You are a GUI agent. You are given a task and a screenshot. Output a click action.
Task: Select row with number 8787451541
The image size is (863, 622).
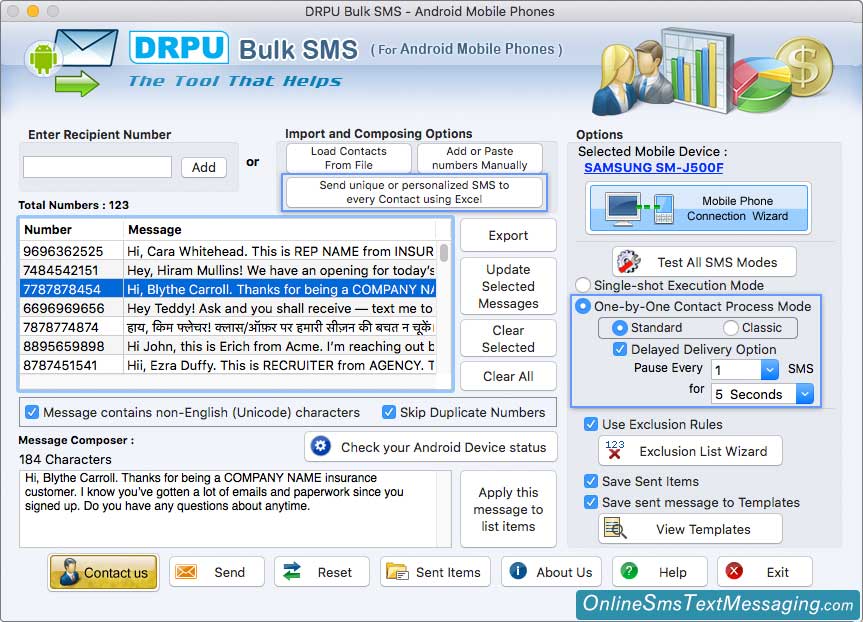coord(228,365)
